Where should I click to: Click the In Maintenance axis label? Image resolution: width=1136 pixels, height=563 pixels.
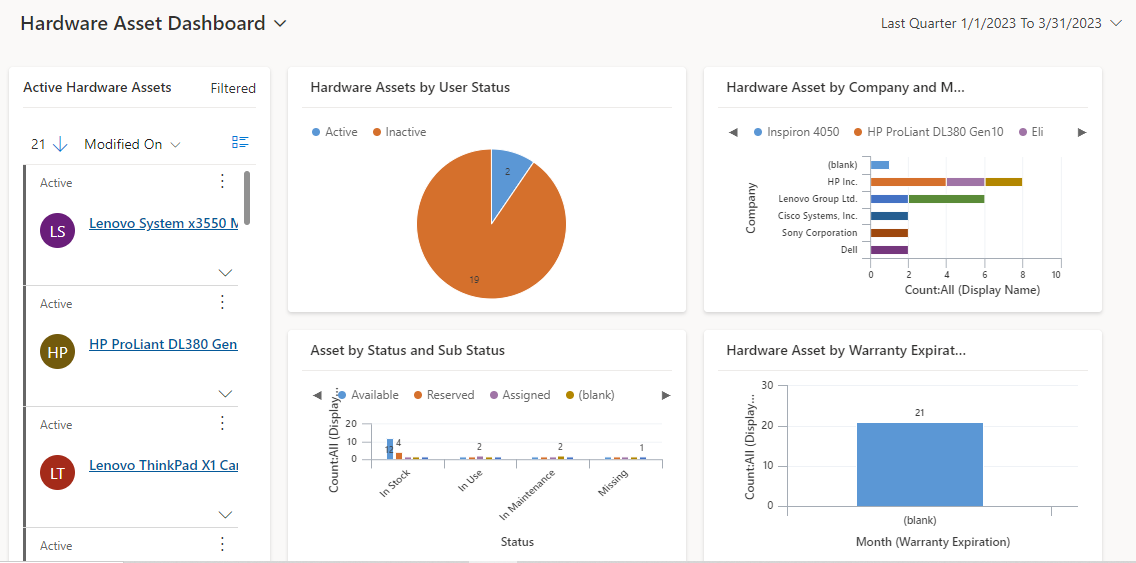(x=528, y=496)
